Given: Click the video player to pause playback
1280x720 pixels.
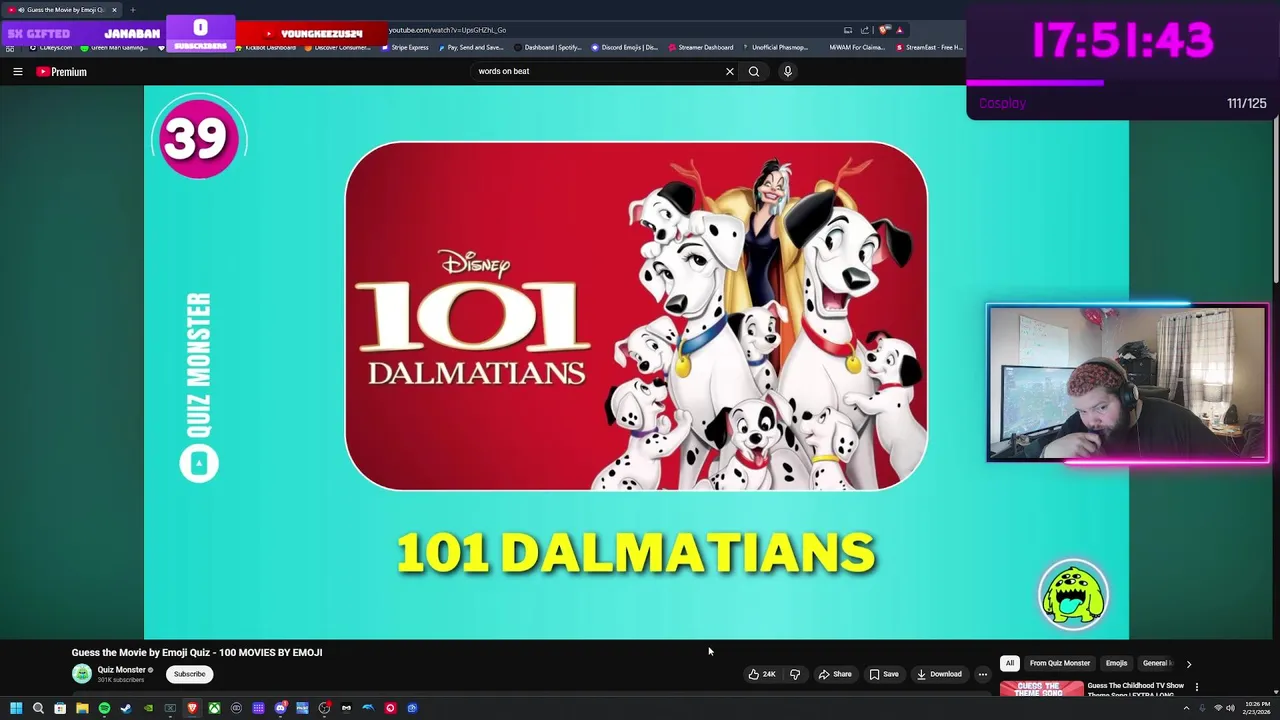Looking at the screenshot, I should coord(636,362).
